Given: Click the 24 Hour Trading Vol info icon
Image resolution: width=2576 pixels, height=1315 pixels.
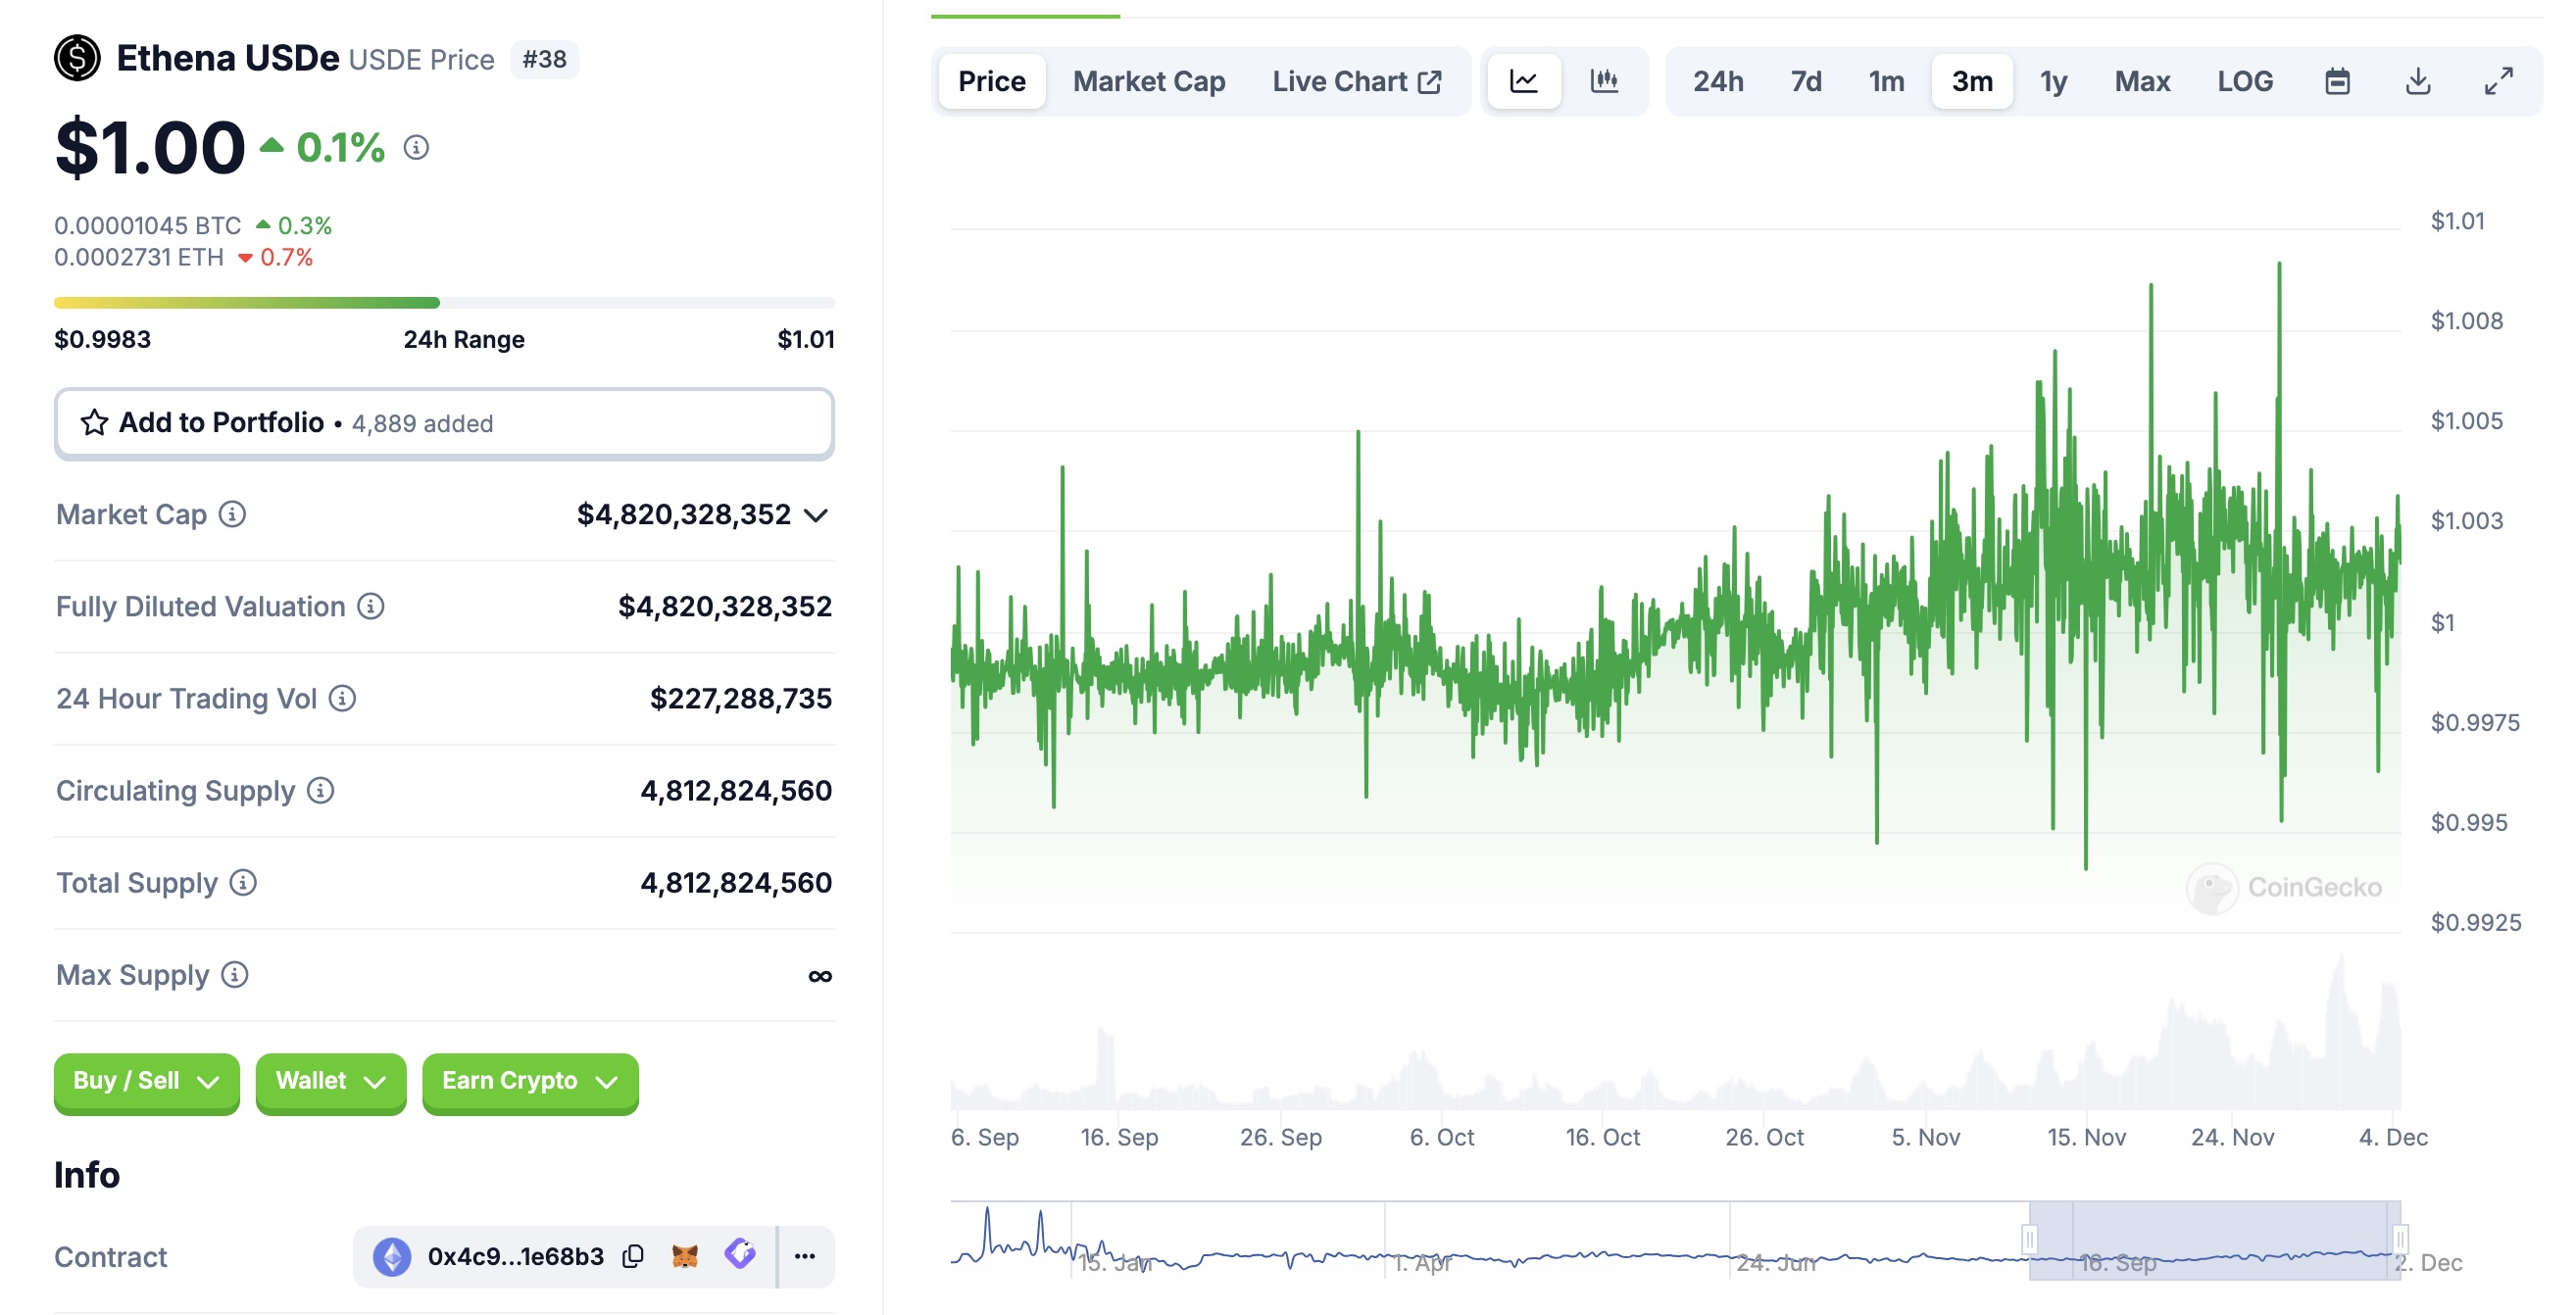Looking at the screenshot, I should tap(342, 698).
